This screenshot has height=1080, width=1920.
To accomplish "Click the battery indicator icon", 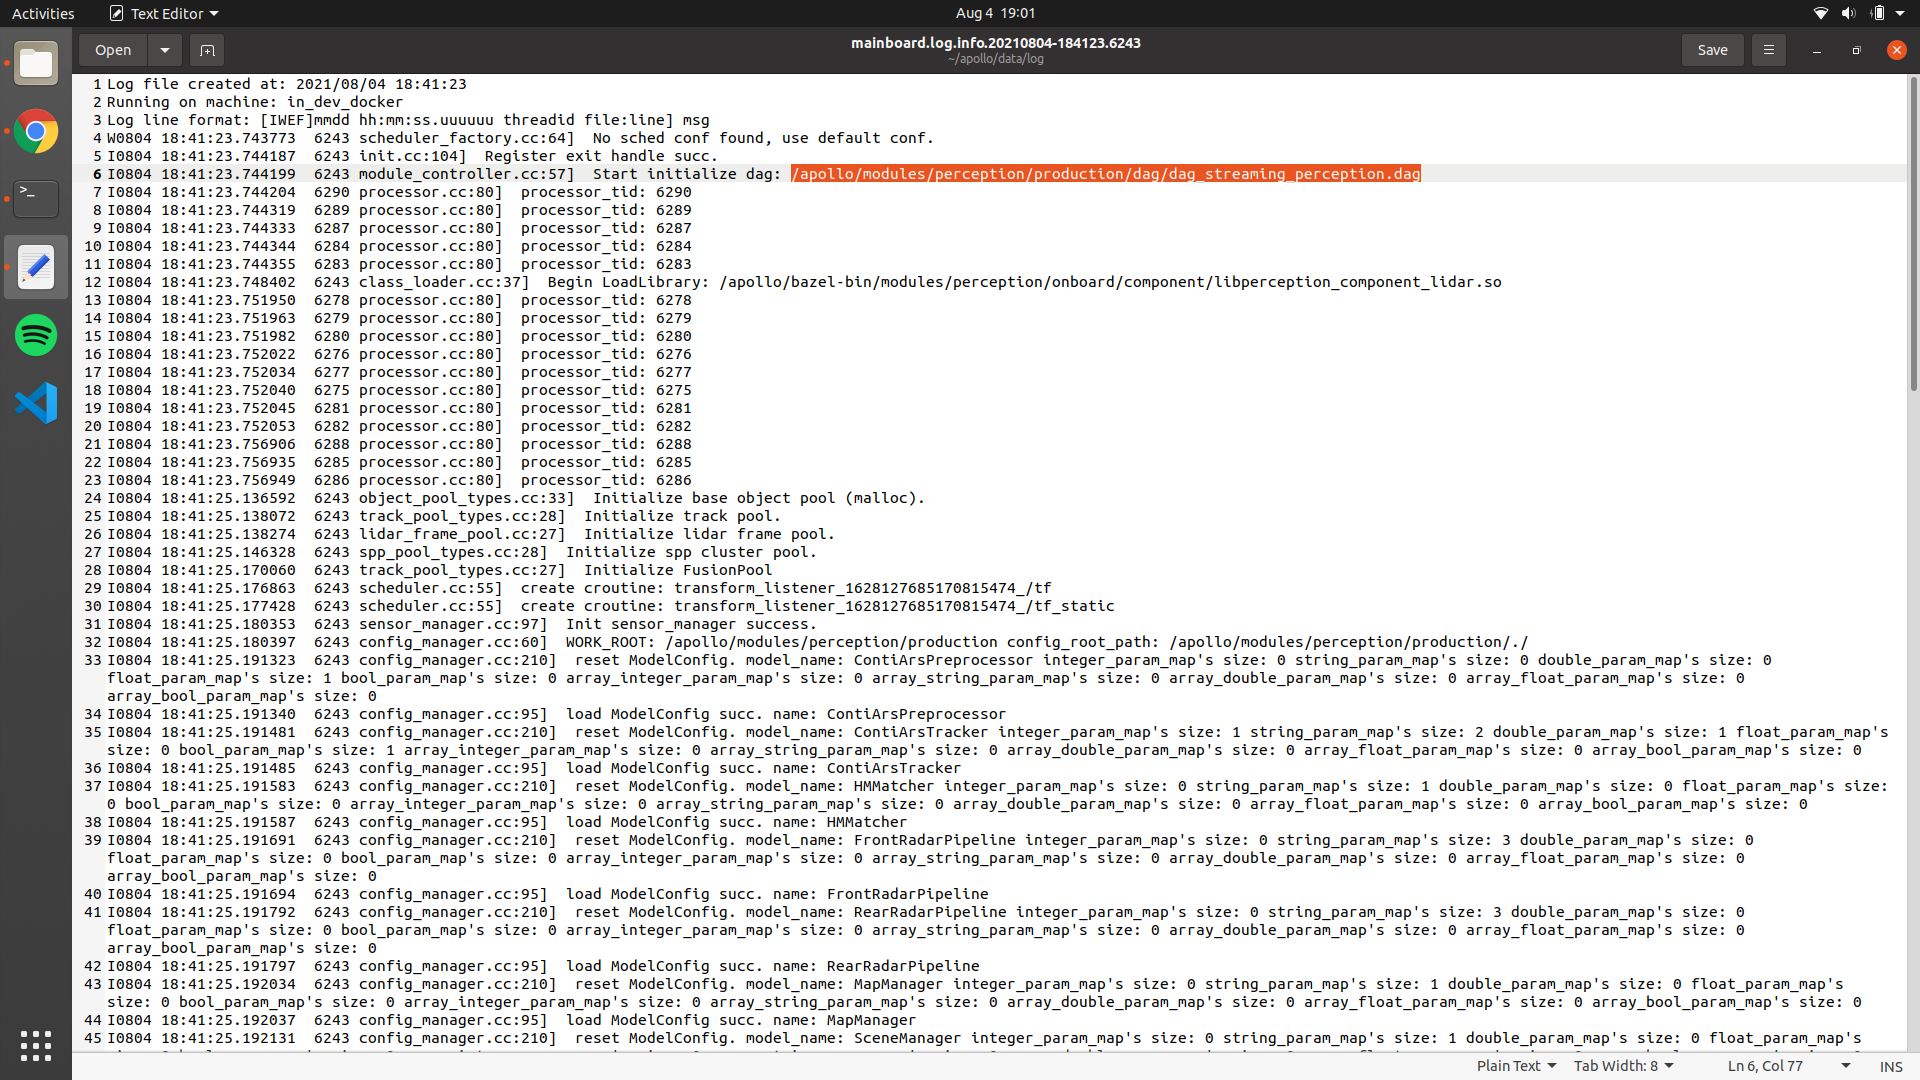I will 1877,13.
